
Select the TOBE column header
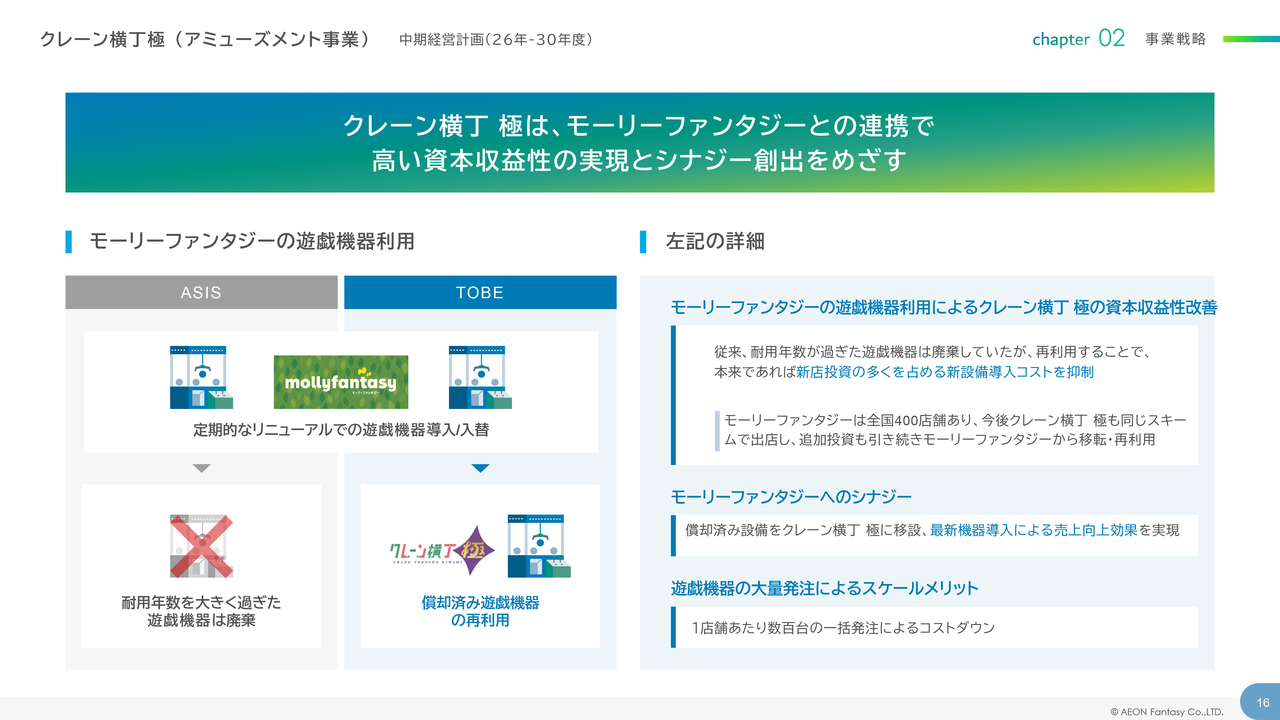coord(480,293)
